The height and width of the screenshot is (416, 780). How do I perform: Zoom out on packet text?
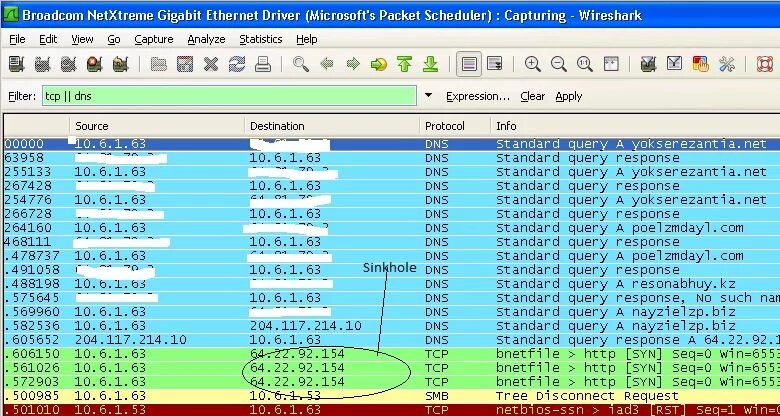click(x=559, y=64)
